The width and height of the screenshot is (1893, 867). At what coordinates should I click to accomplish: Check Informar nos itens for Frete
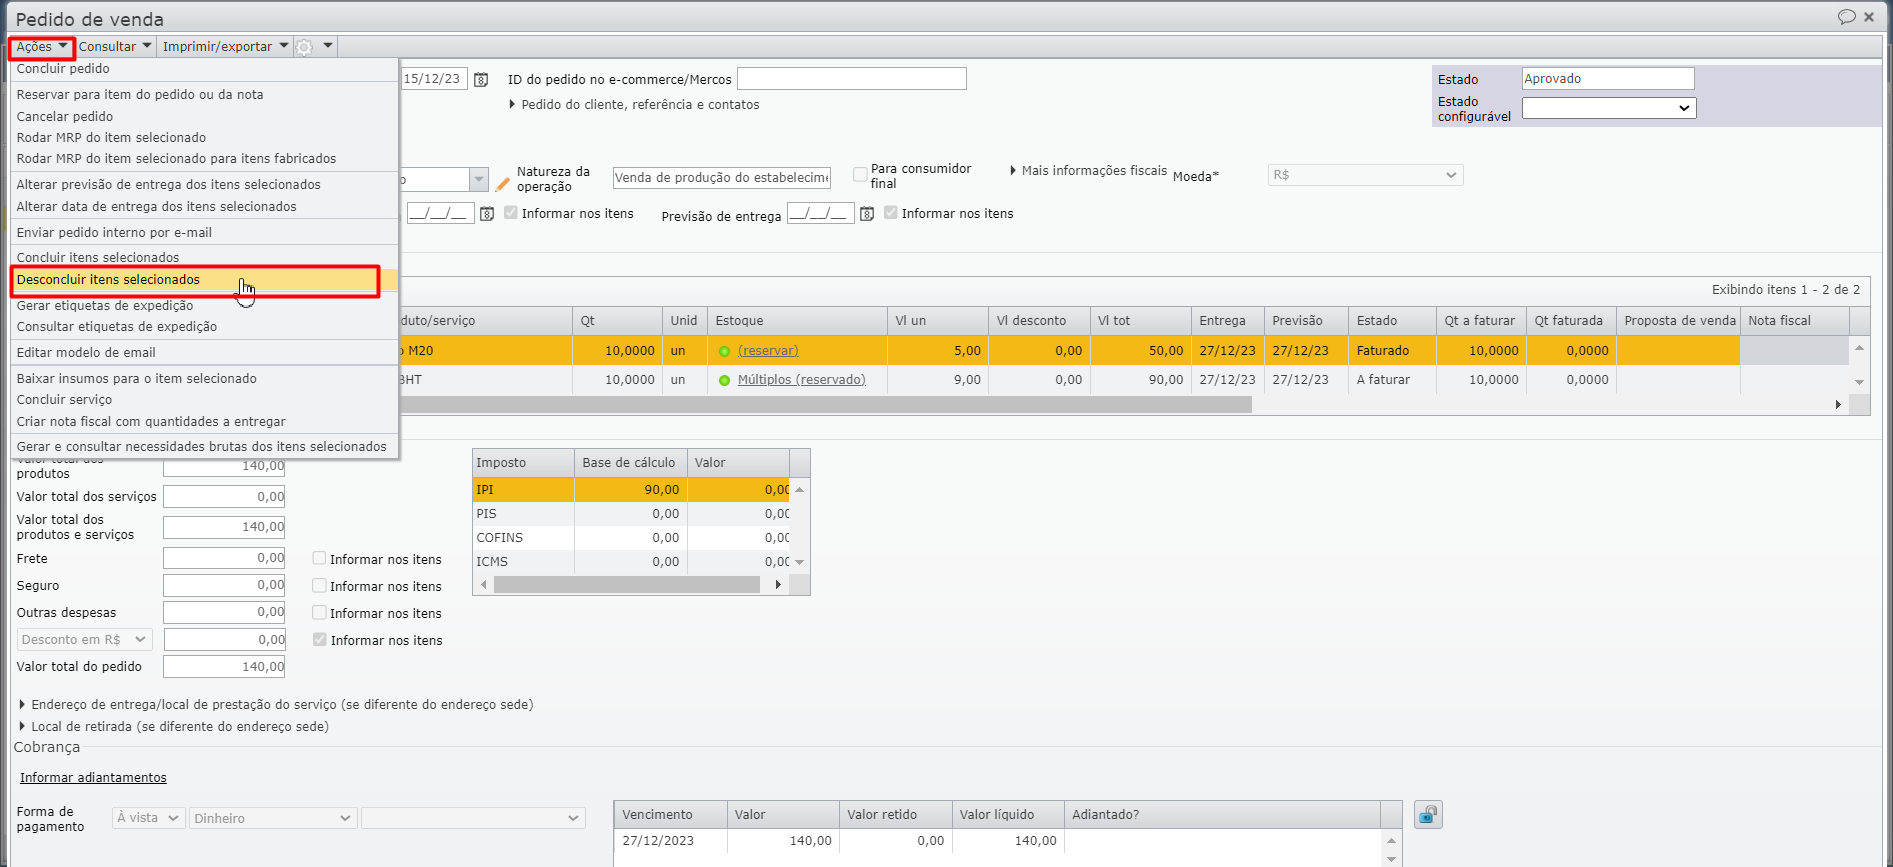pos(320,559)
